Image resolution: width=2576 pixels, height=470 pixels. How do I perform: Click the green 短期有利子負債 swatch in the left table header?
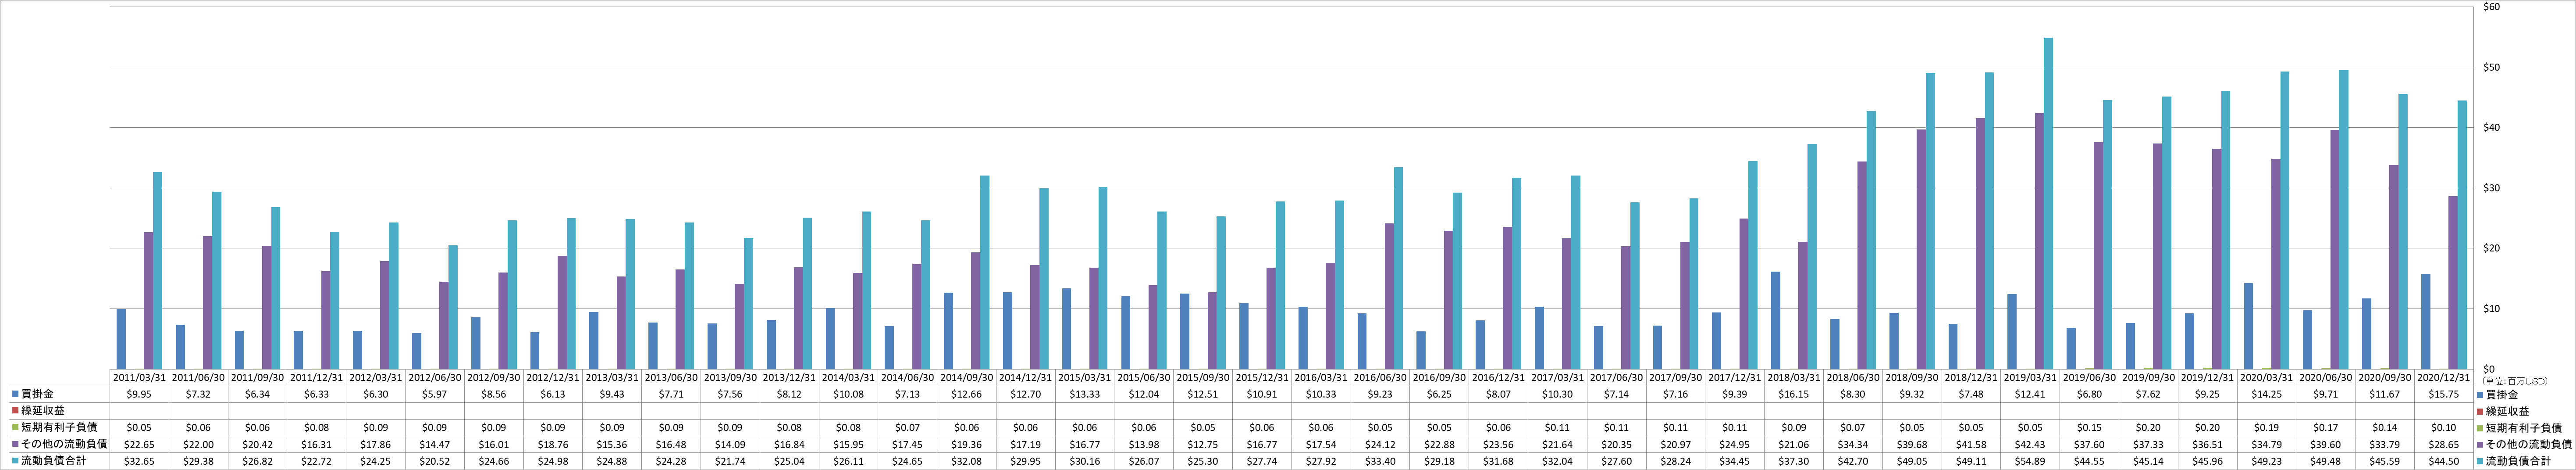pos(16,427)
